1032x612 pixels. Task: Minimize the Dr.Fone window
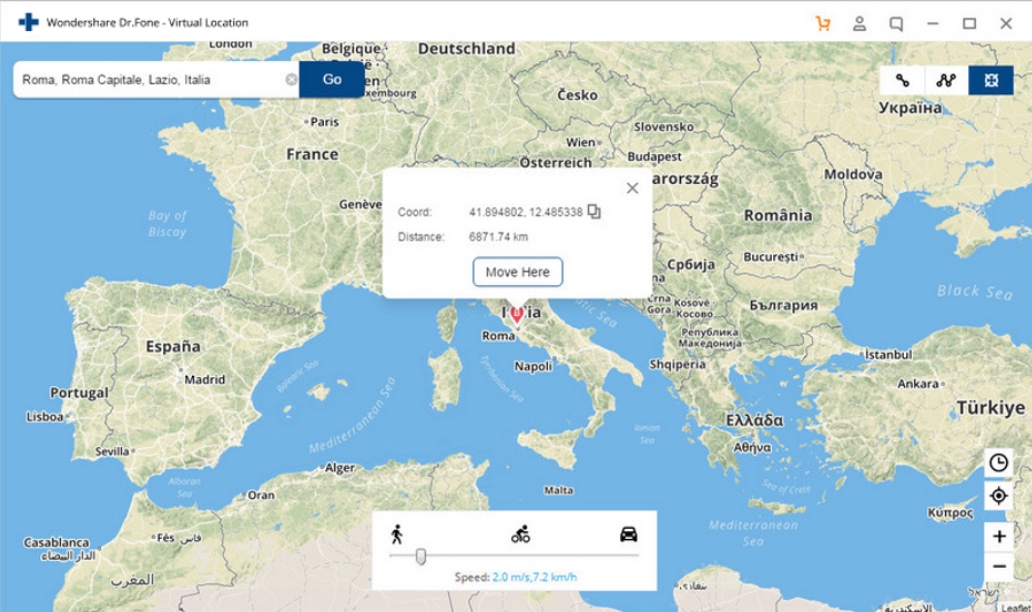coord(933,24)
